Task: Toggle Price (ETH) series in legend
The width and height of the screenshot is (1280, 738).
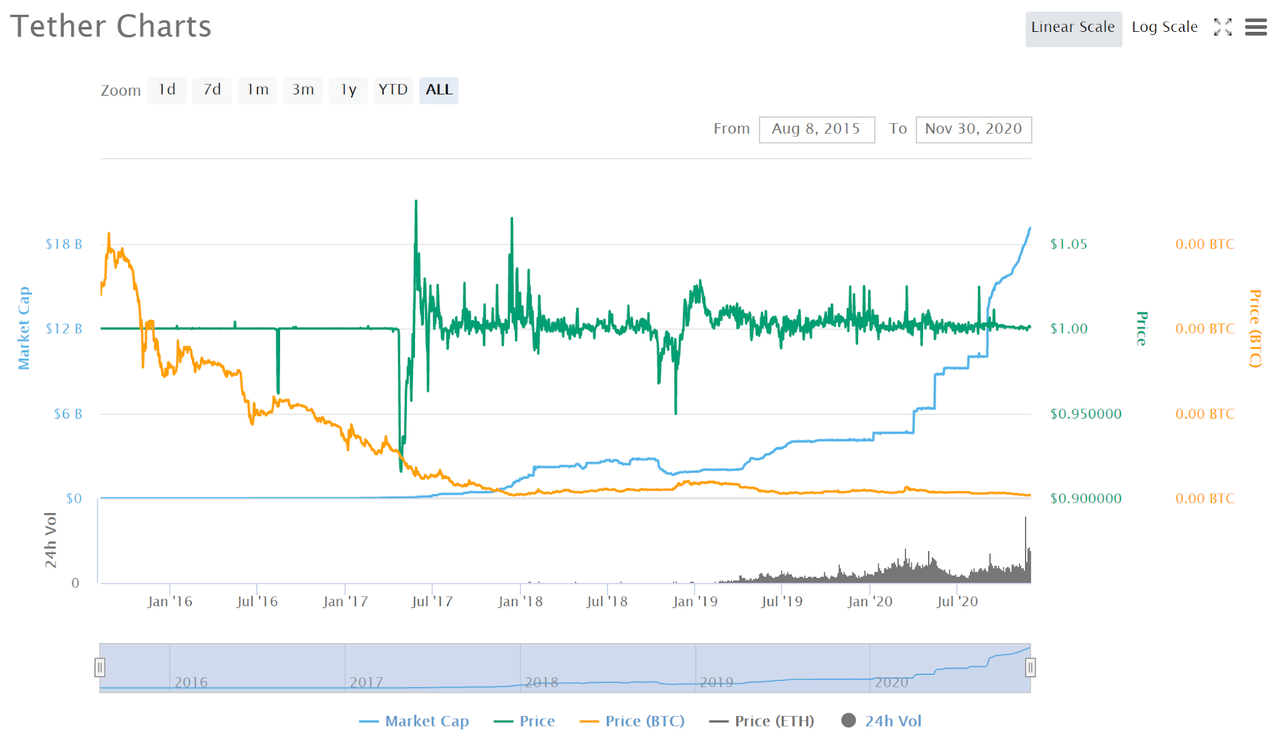Action: (x=761, y=721)
